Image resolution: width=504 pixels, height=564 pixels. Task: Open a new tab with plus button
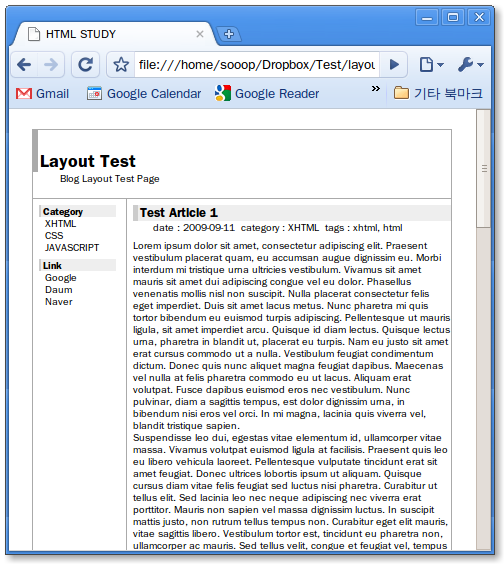pos(229,34)
